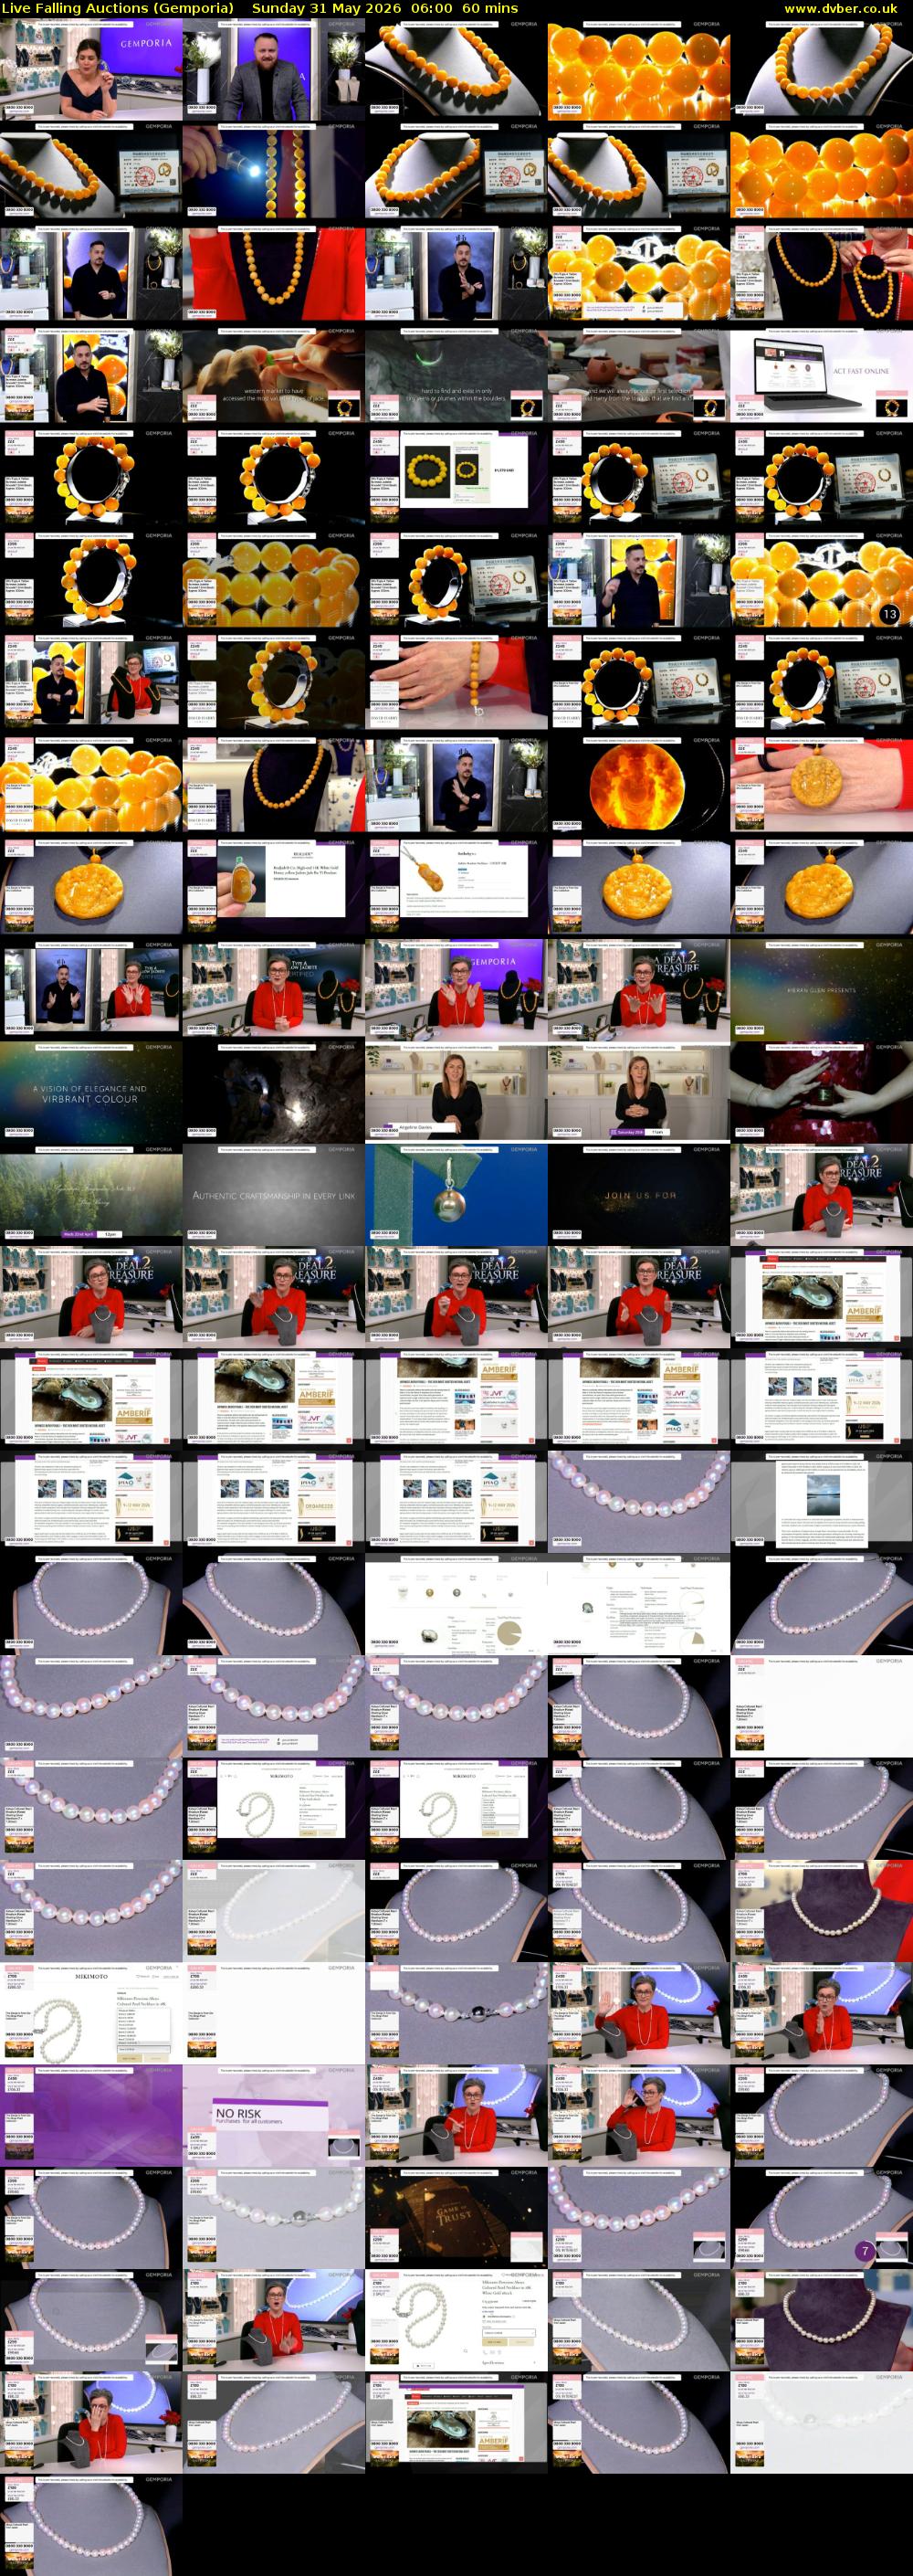Click the thumbnail with the number 7 badge
The height and width of the screenshot is (2576, 913).
tap(821, 2218)
